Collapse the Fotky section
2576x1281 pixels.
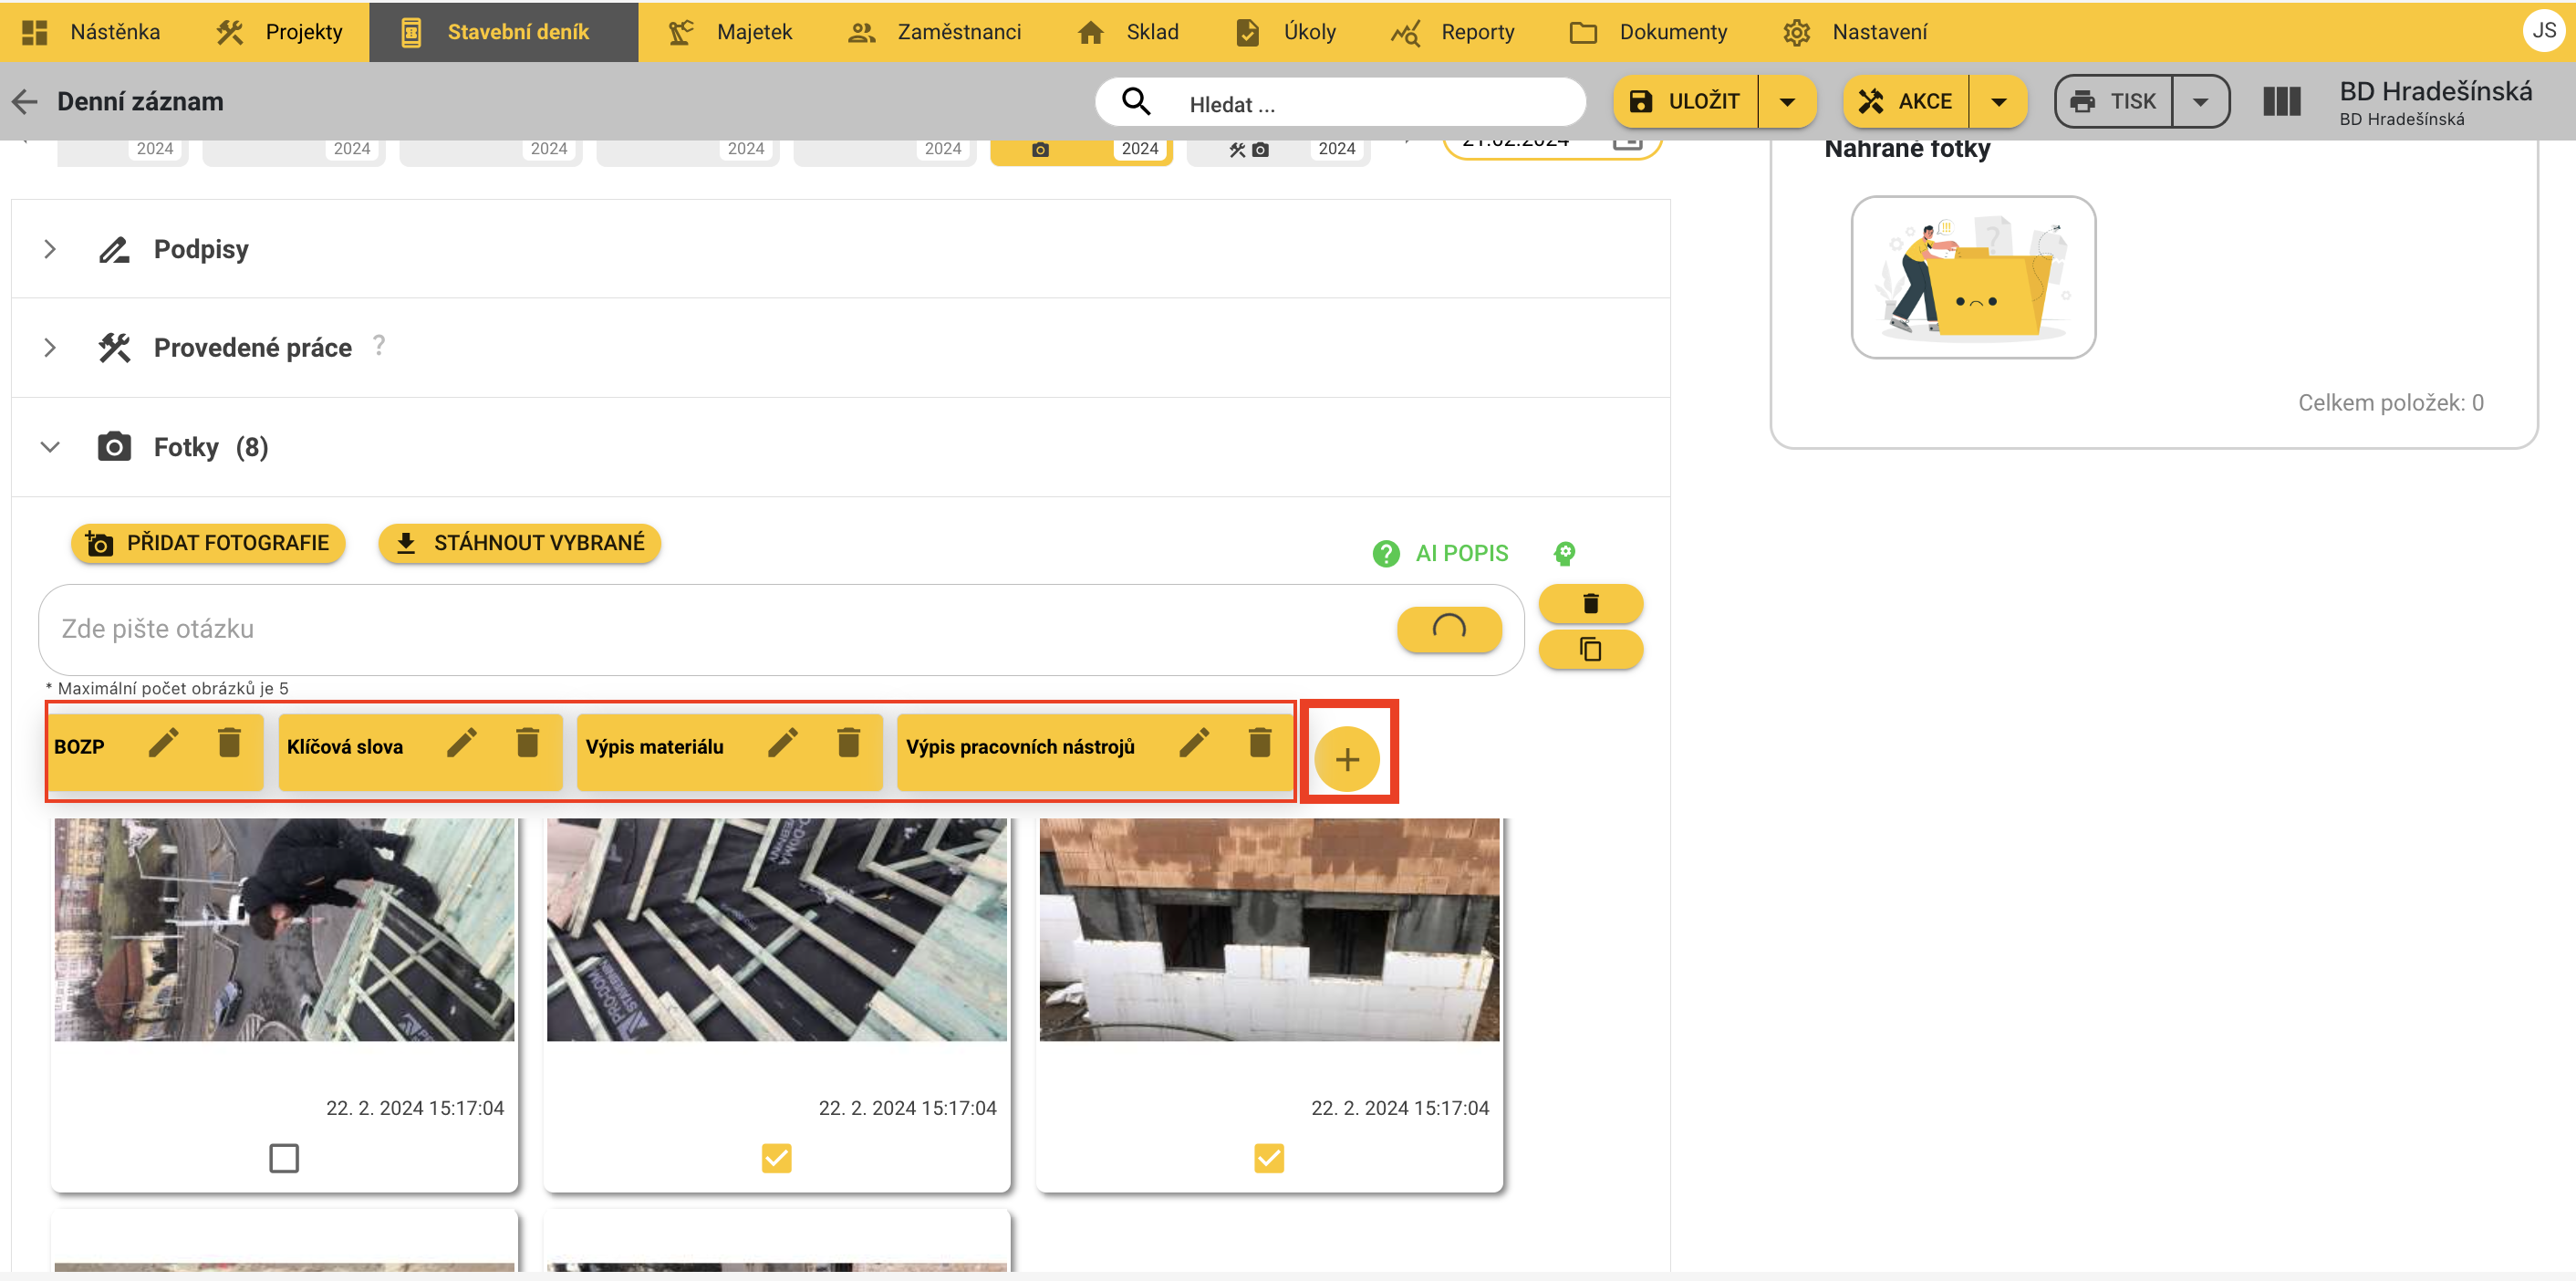click(50, 447)
